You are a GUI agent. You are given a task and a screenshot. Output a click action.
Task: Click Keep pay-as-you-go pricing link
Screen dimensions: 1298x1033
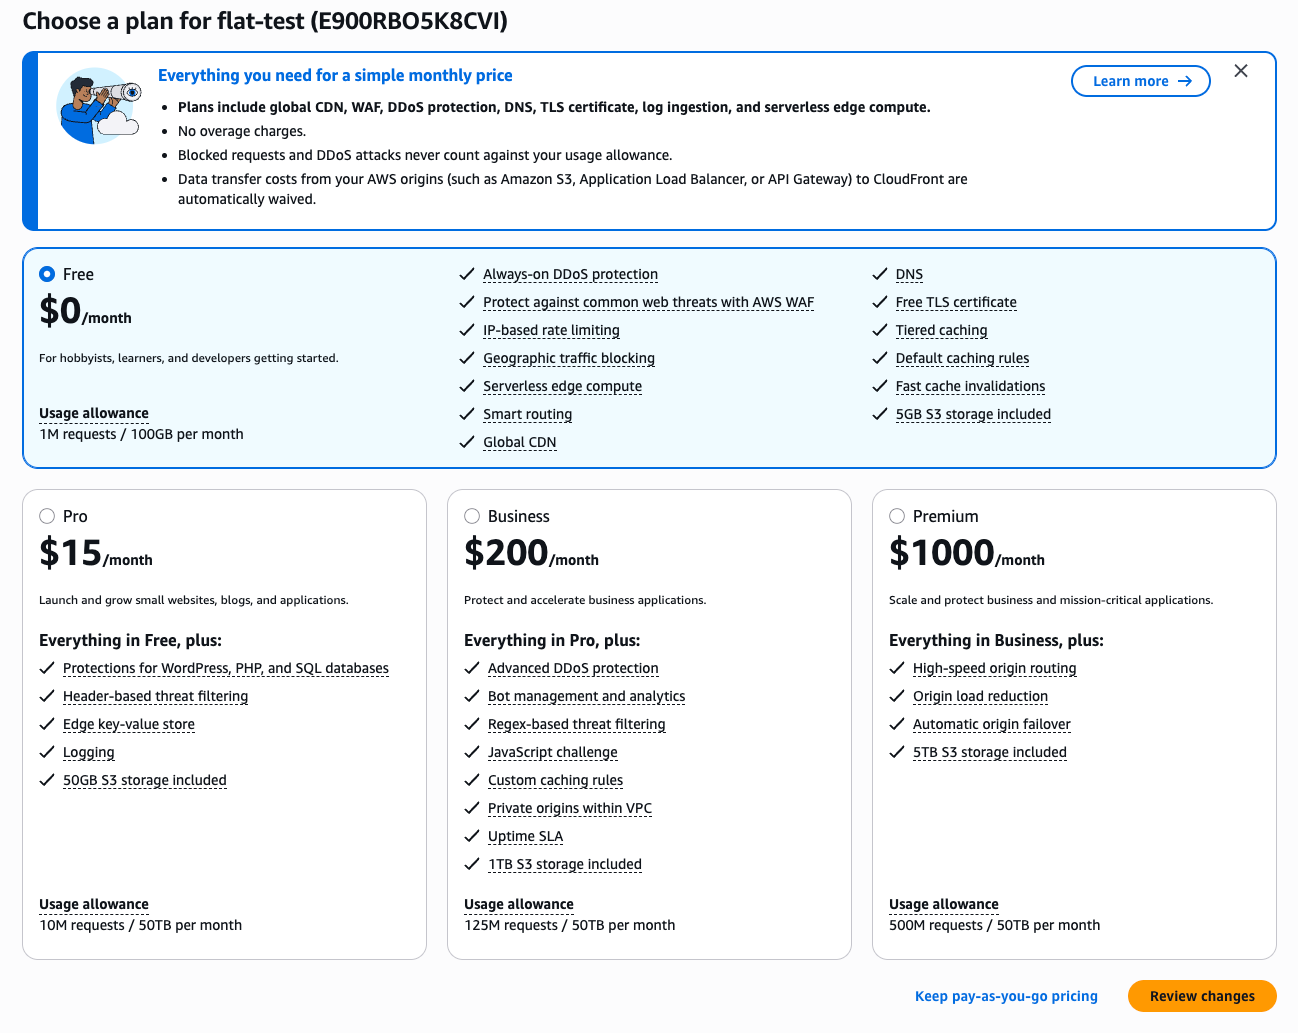[1006, 996]
